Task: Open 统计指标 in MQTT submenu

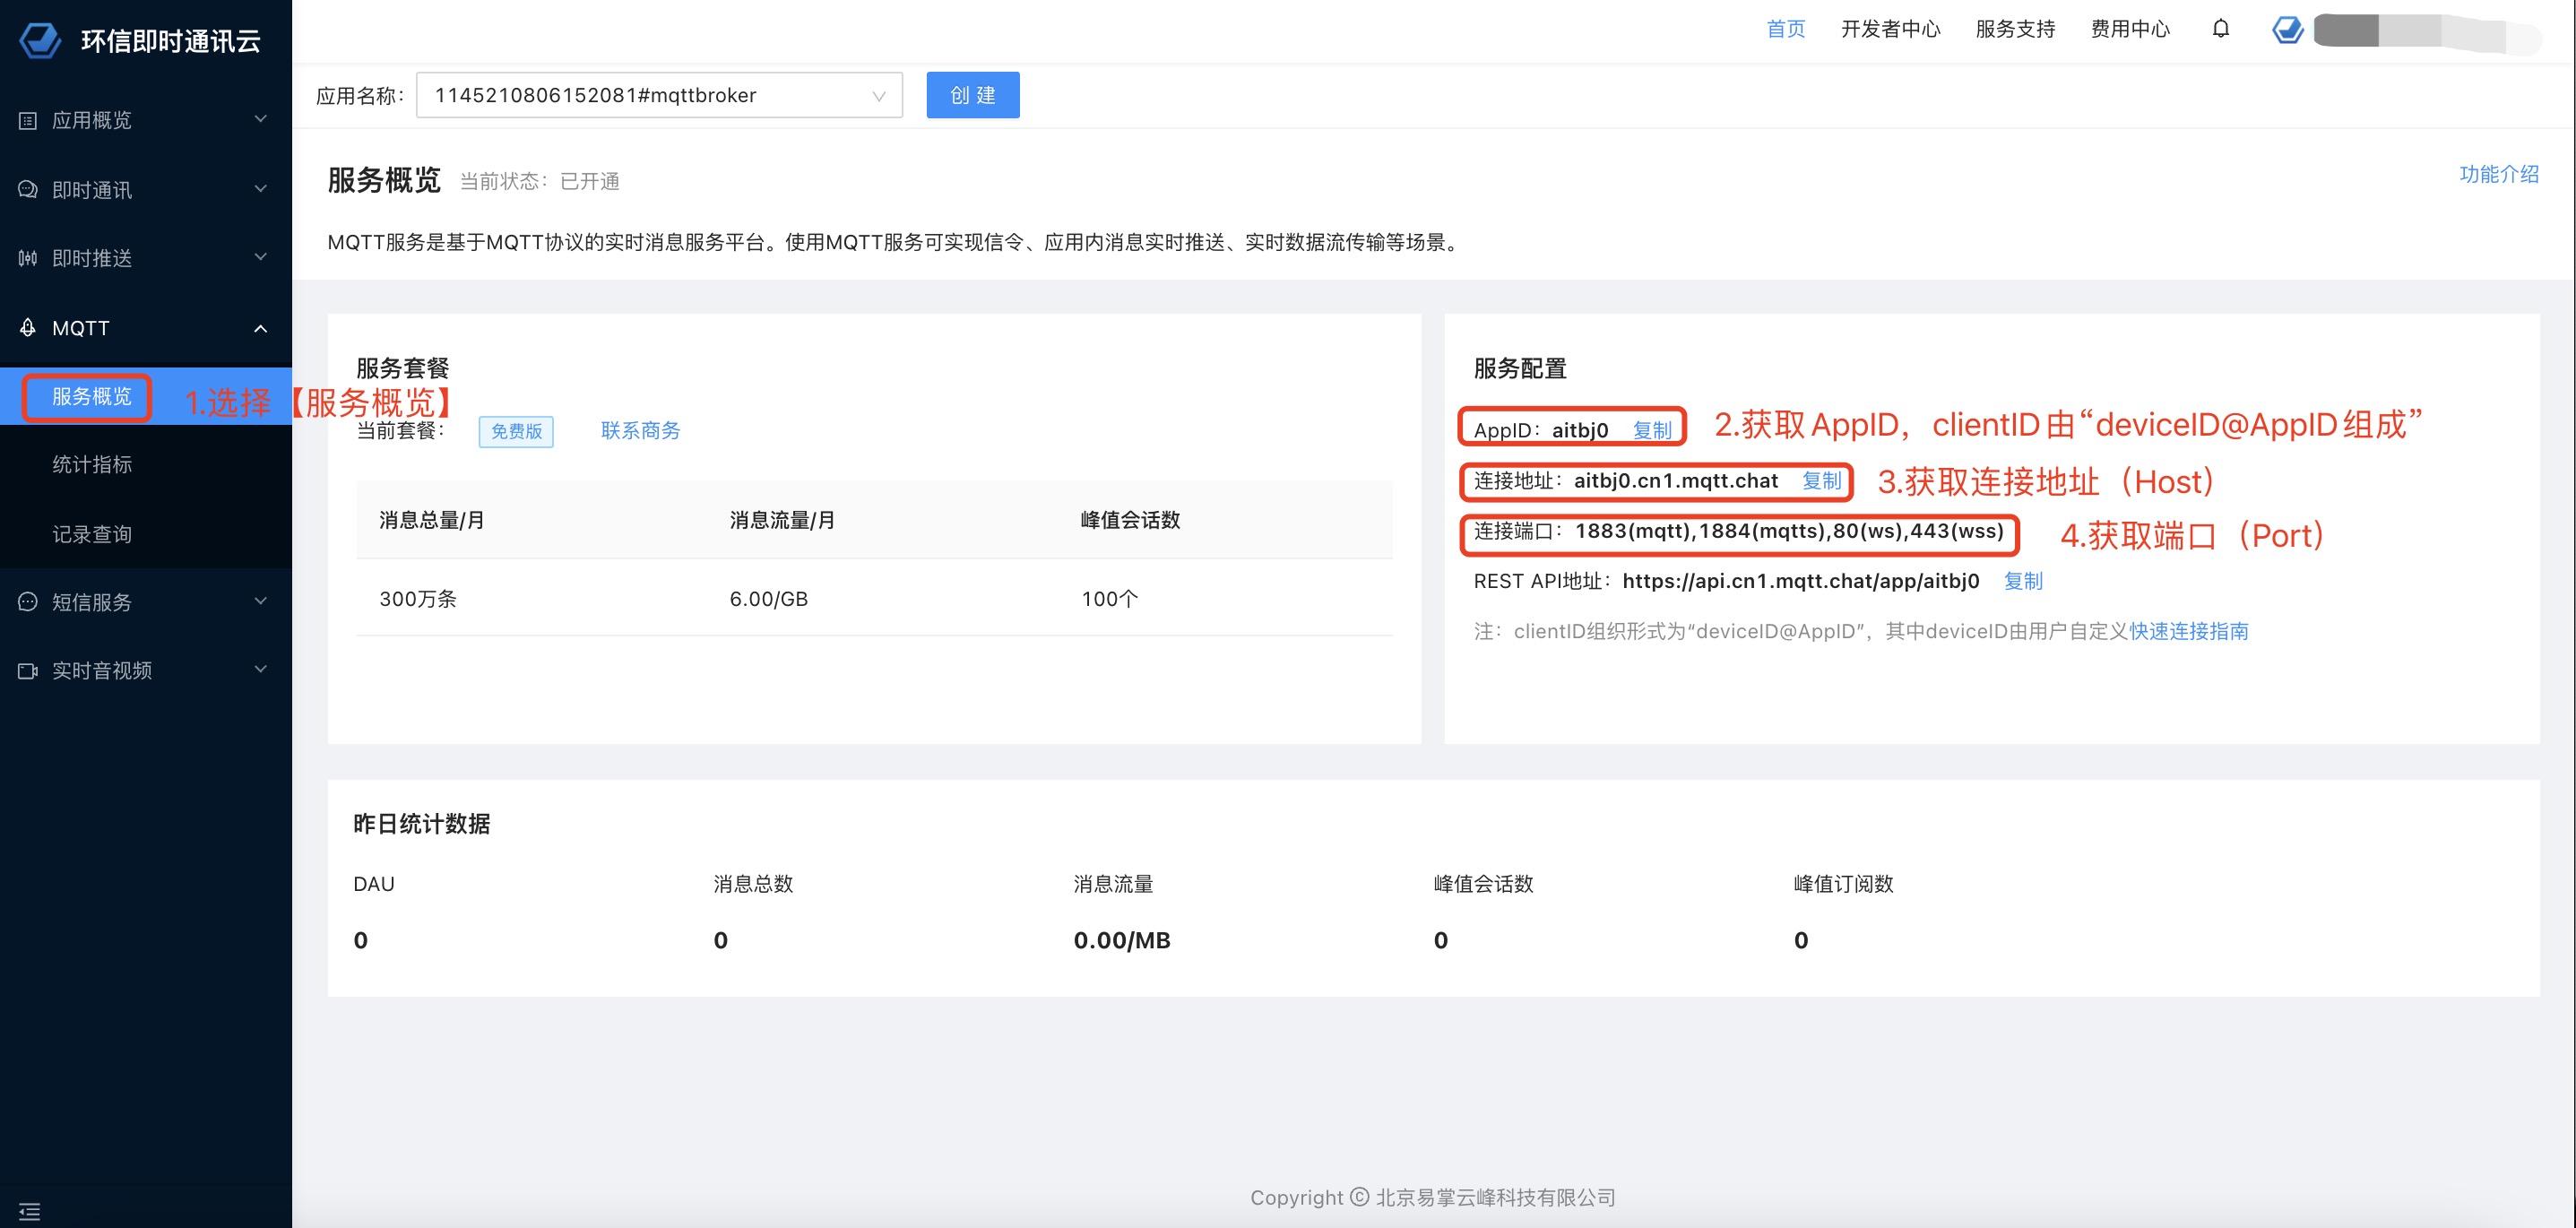Action: click(92, 464)
